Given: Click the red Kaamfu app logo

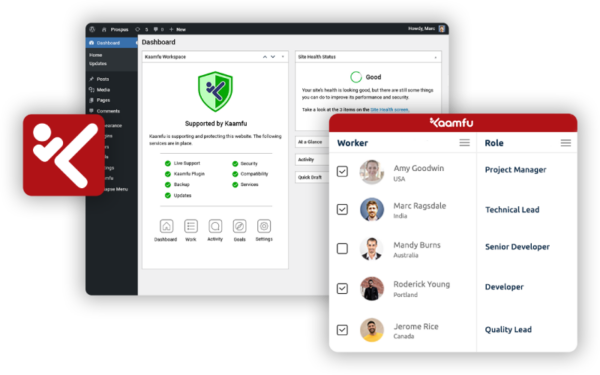Looking at the screenshot, I should 64,155.
